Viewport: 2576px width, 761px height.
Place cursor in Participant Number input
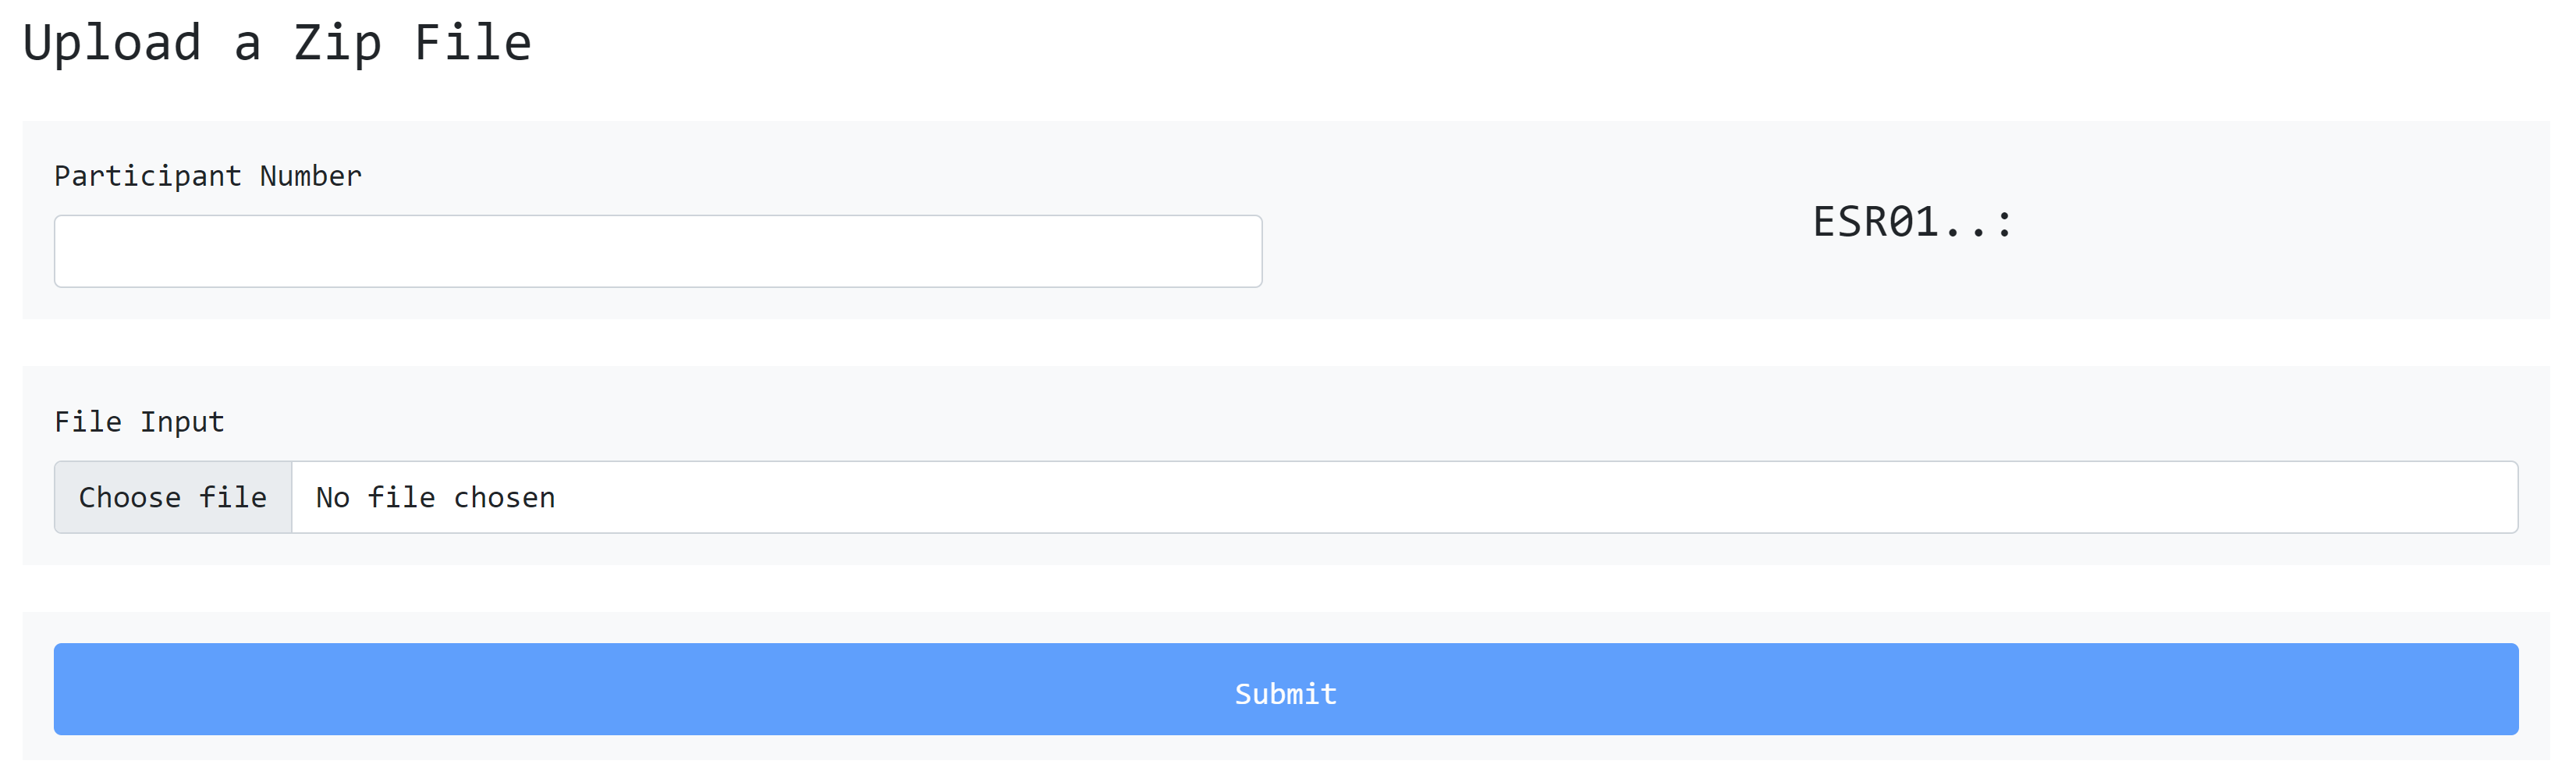[658, 251]
